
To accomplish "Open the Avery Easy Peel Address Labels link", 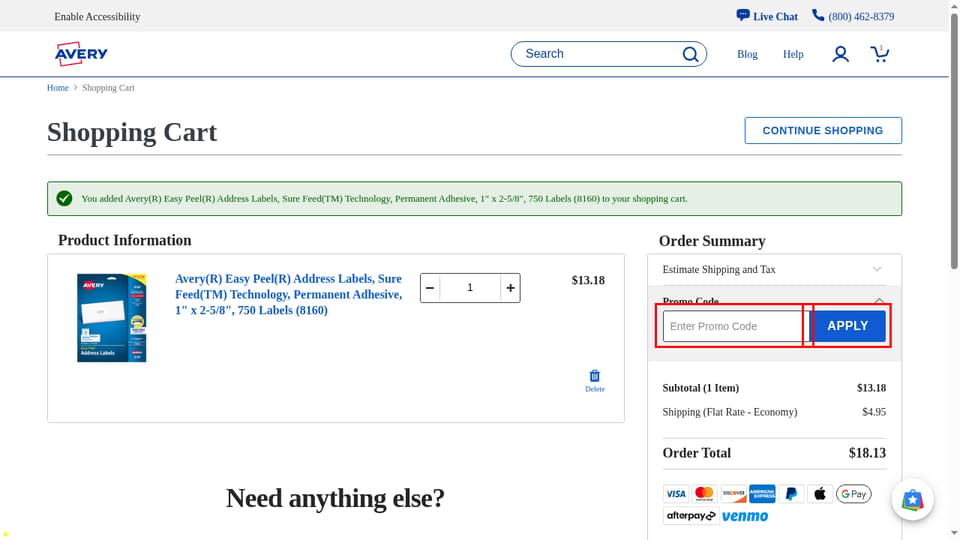I will tap(288, 294).
